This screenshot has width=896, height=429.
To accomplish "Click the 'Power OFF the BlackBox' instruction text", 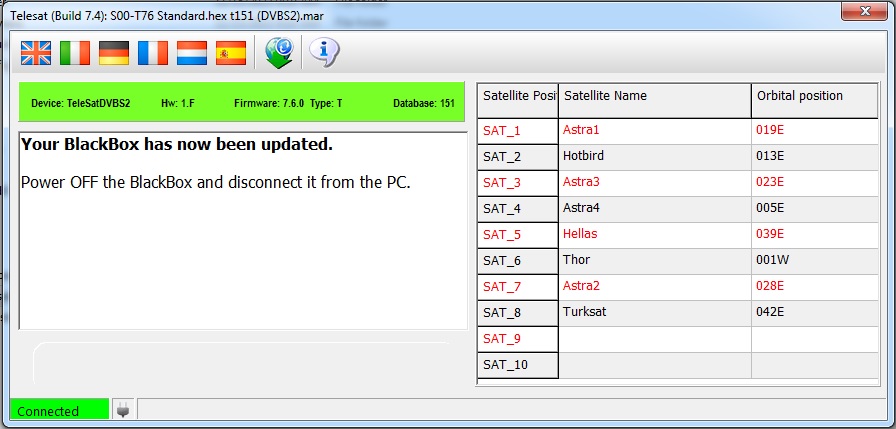I will tap(216, 183).
